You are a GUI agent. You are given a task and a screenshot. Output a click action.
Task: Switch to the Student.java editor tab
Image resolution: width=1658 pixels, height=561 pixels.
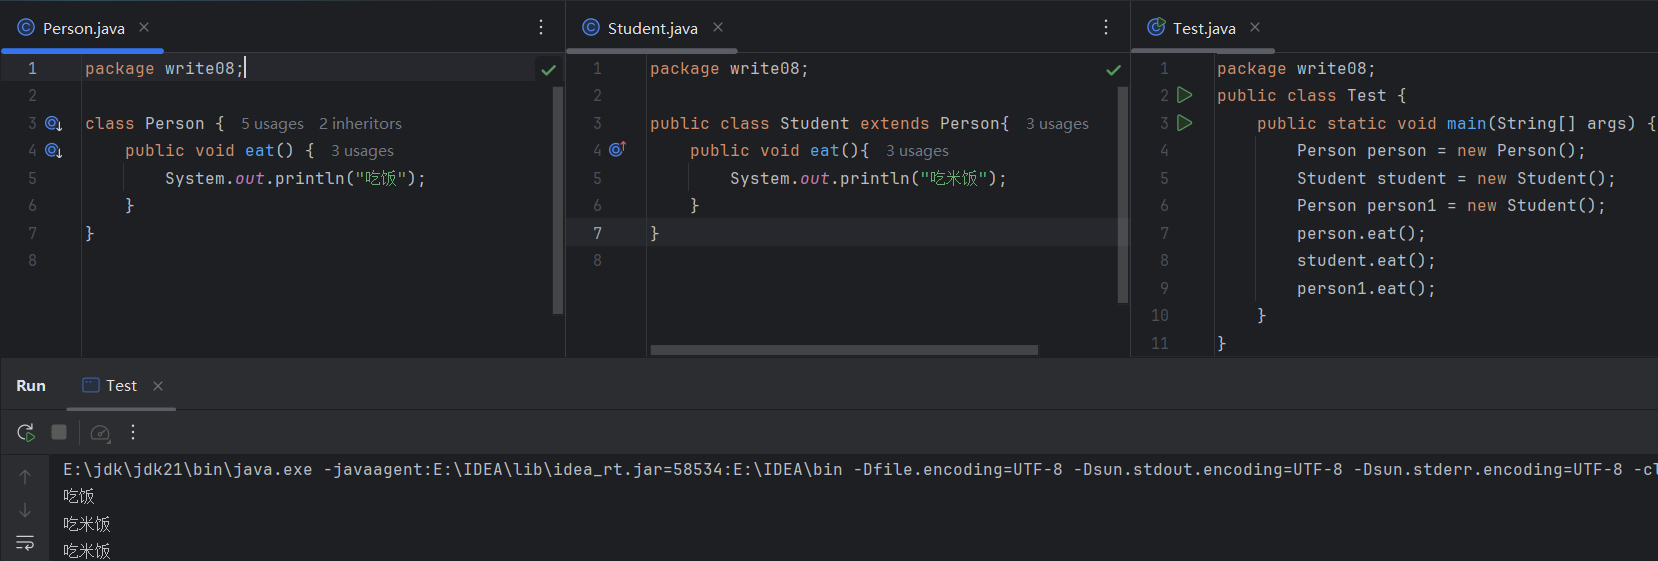click(652, 28)
